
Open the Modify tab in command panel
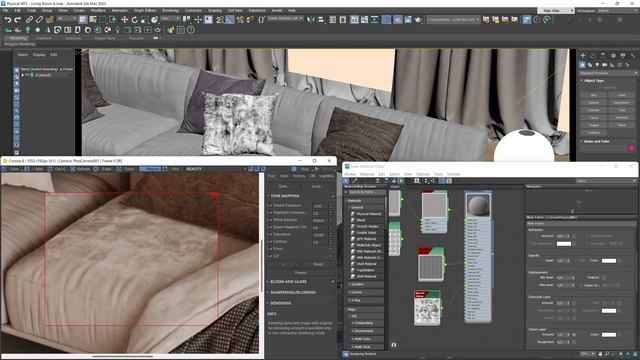593,56
